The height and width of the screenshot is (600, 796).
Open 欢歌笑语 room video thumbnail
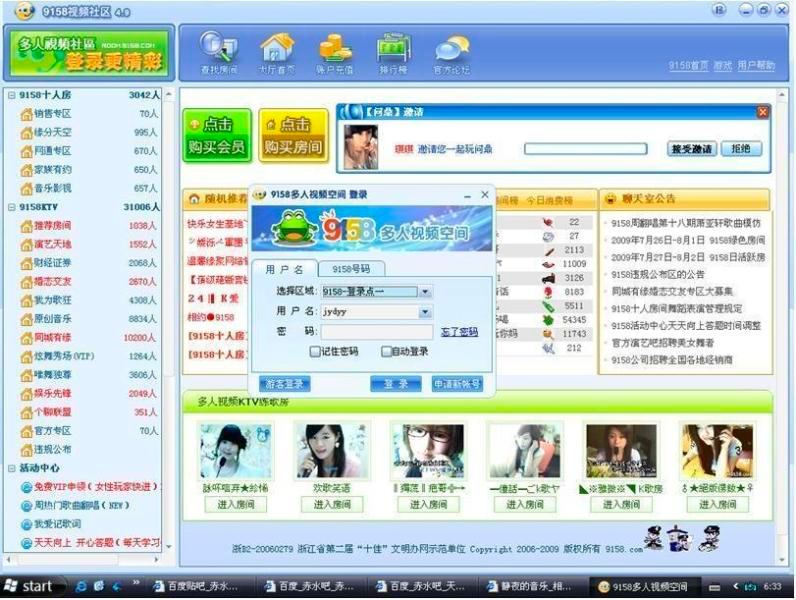[332, 451]
